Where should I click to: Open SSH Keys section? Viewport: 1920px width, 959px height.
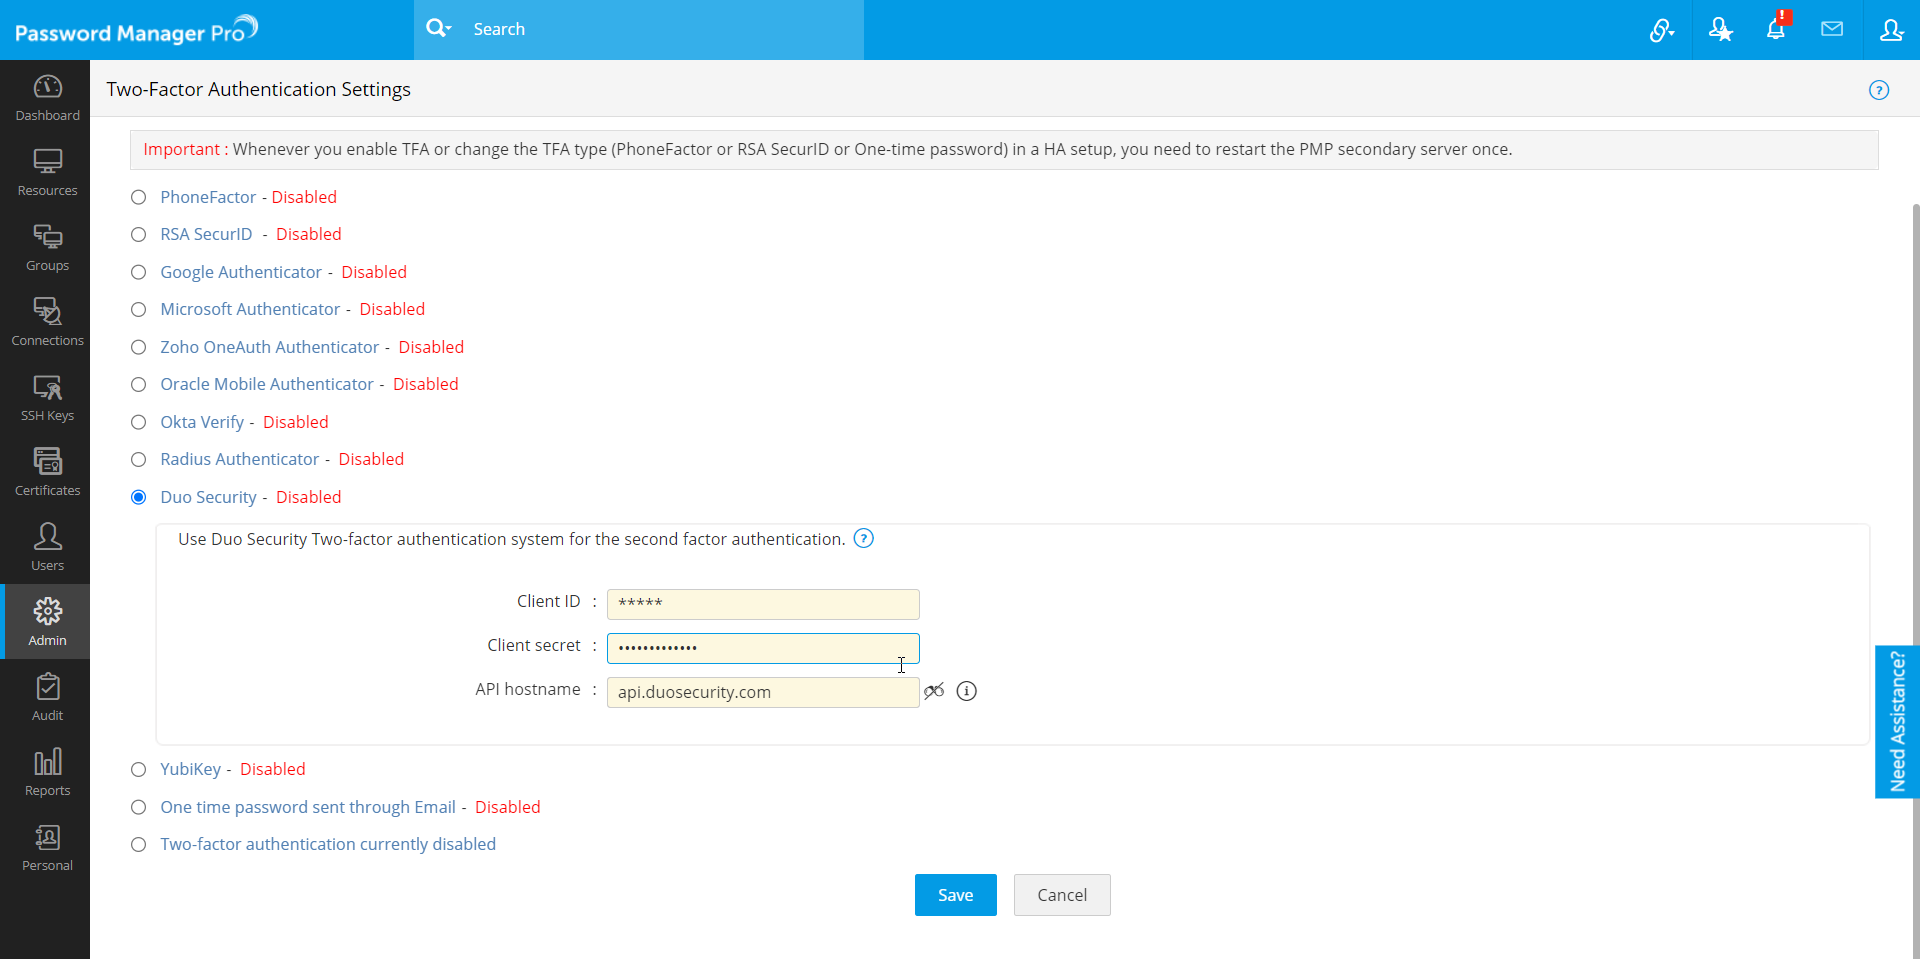point(47,398)
